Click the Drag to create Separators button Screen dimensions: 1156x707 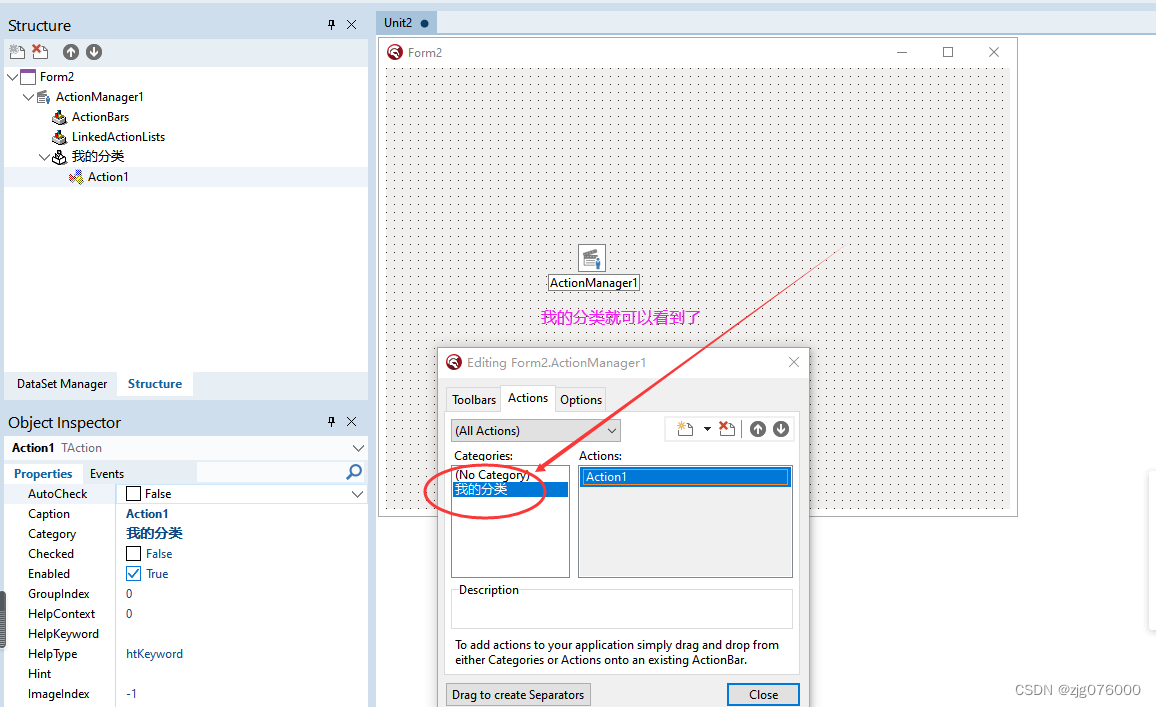(x=518, y=694)
